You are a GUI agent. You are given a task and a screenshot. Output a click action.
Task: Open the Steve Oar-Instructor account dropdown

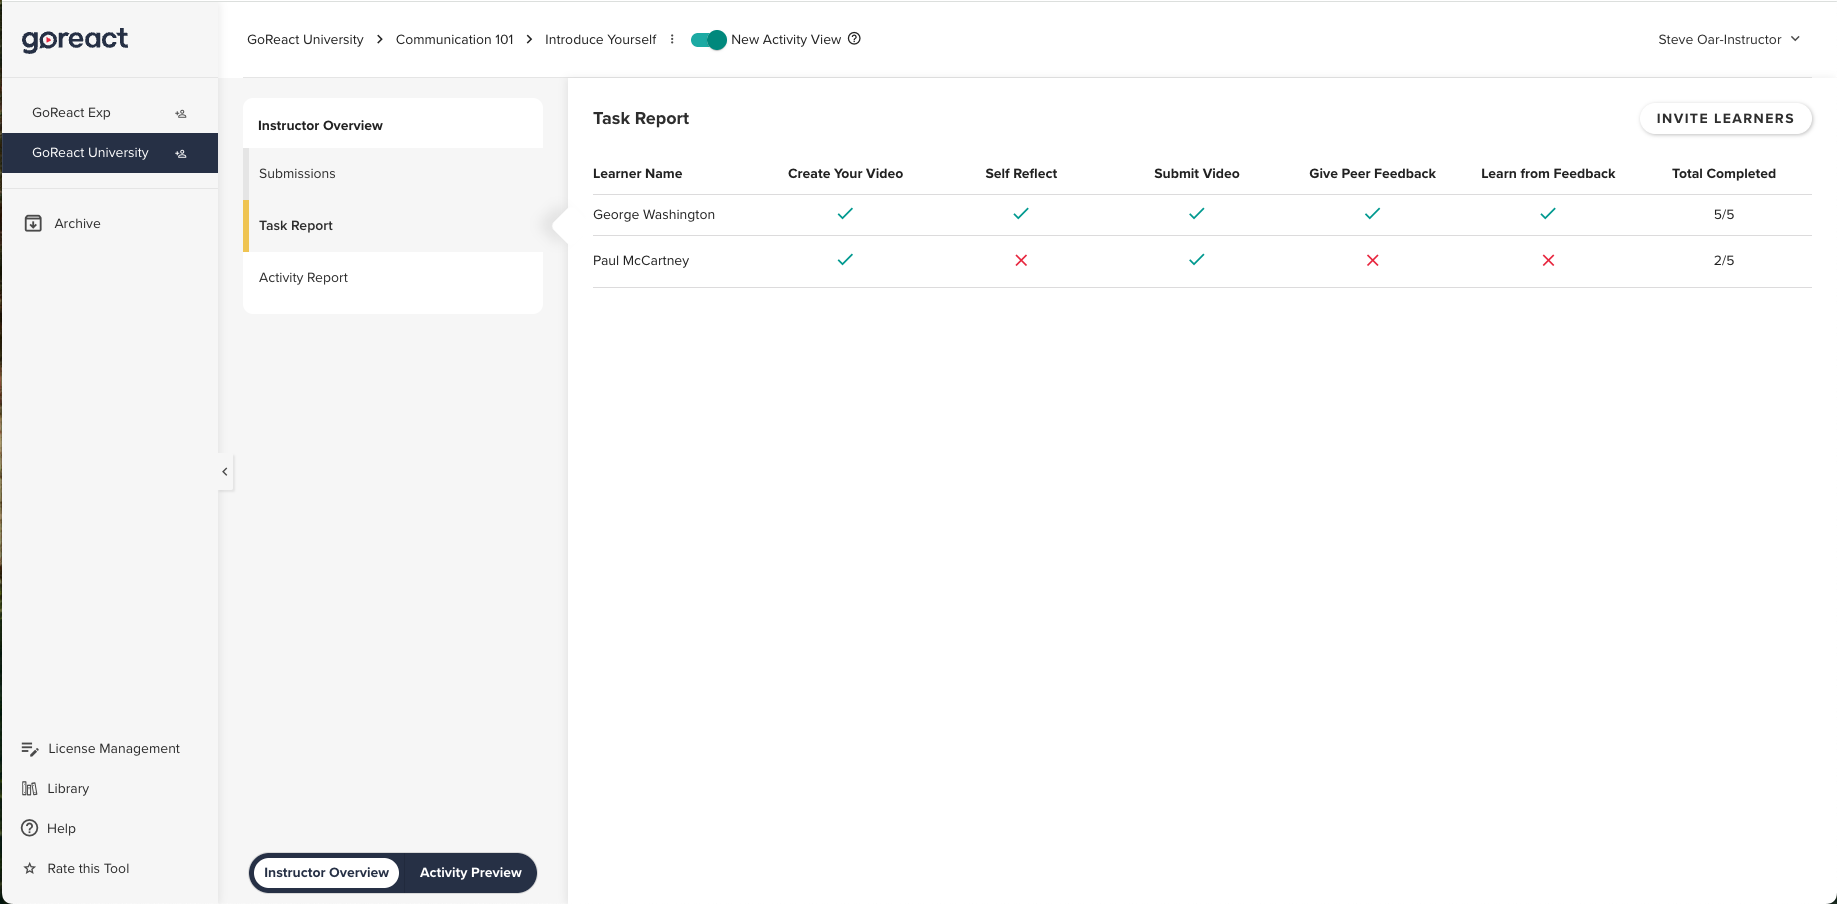pyautogui.click(x=1729, y=39)
